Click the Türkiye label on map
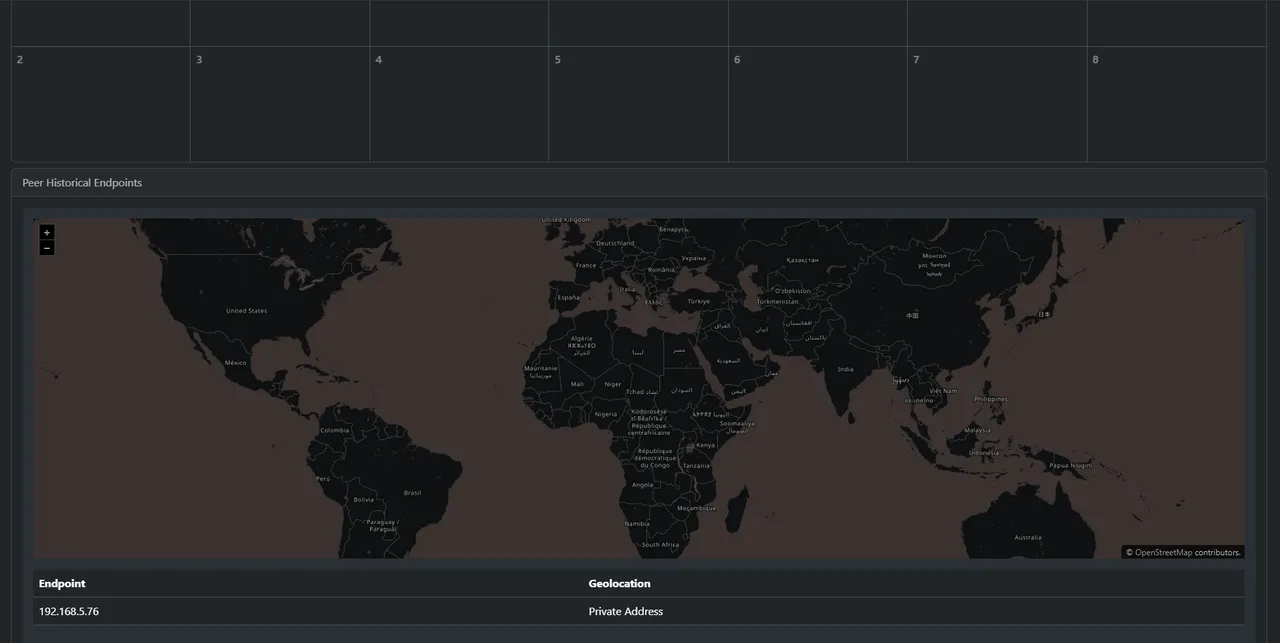The image size is (1280, 643). pyautogui.click(x=698, y=300)
